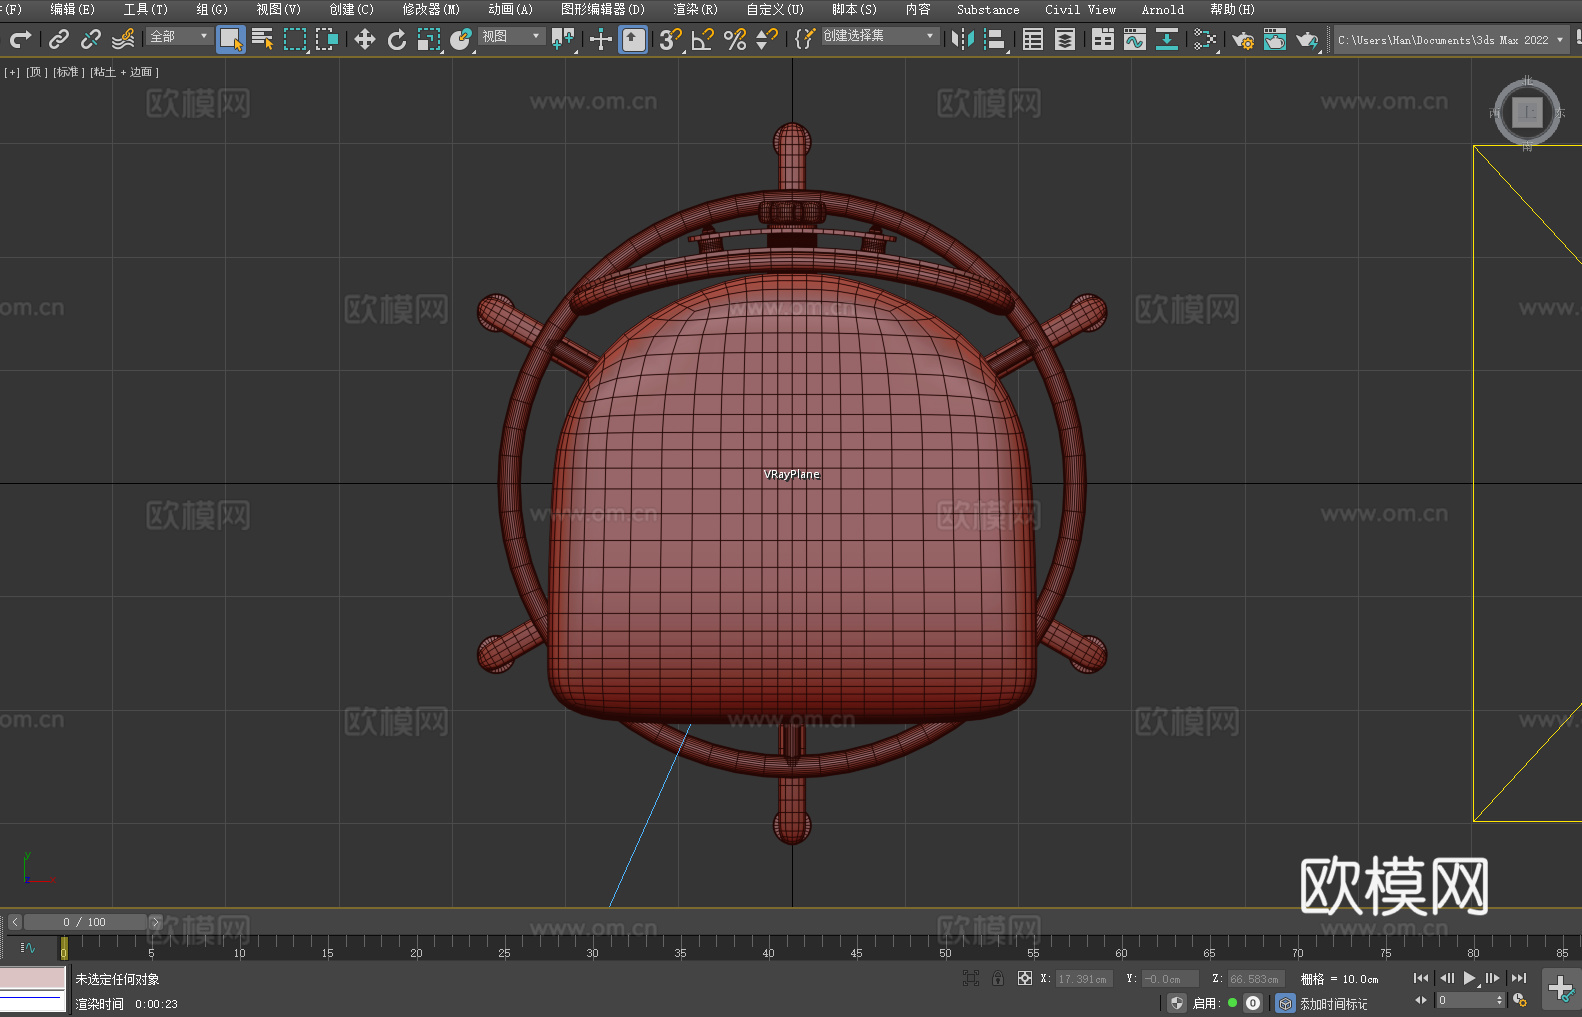This screenshot has width=1582, height=1017.
Task: Click Isolate Selection toggle icon
Action: 970,978
